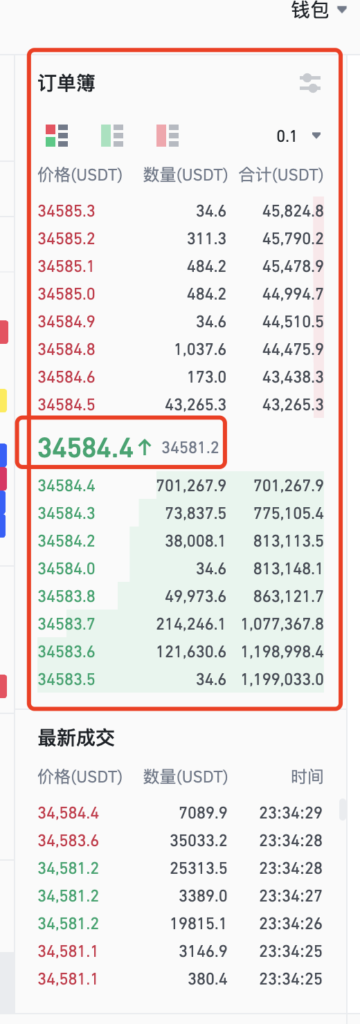Select combined buy and sell order view icon
Viewport: 360px width, 1024px height.
click(57, 136)
